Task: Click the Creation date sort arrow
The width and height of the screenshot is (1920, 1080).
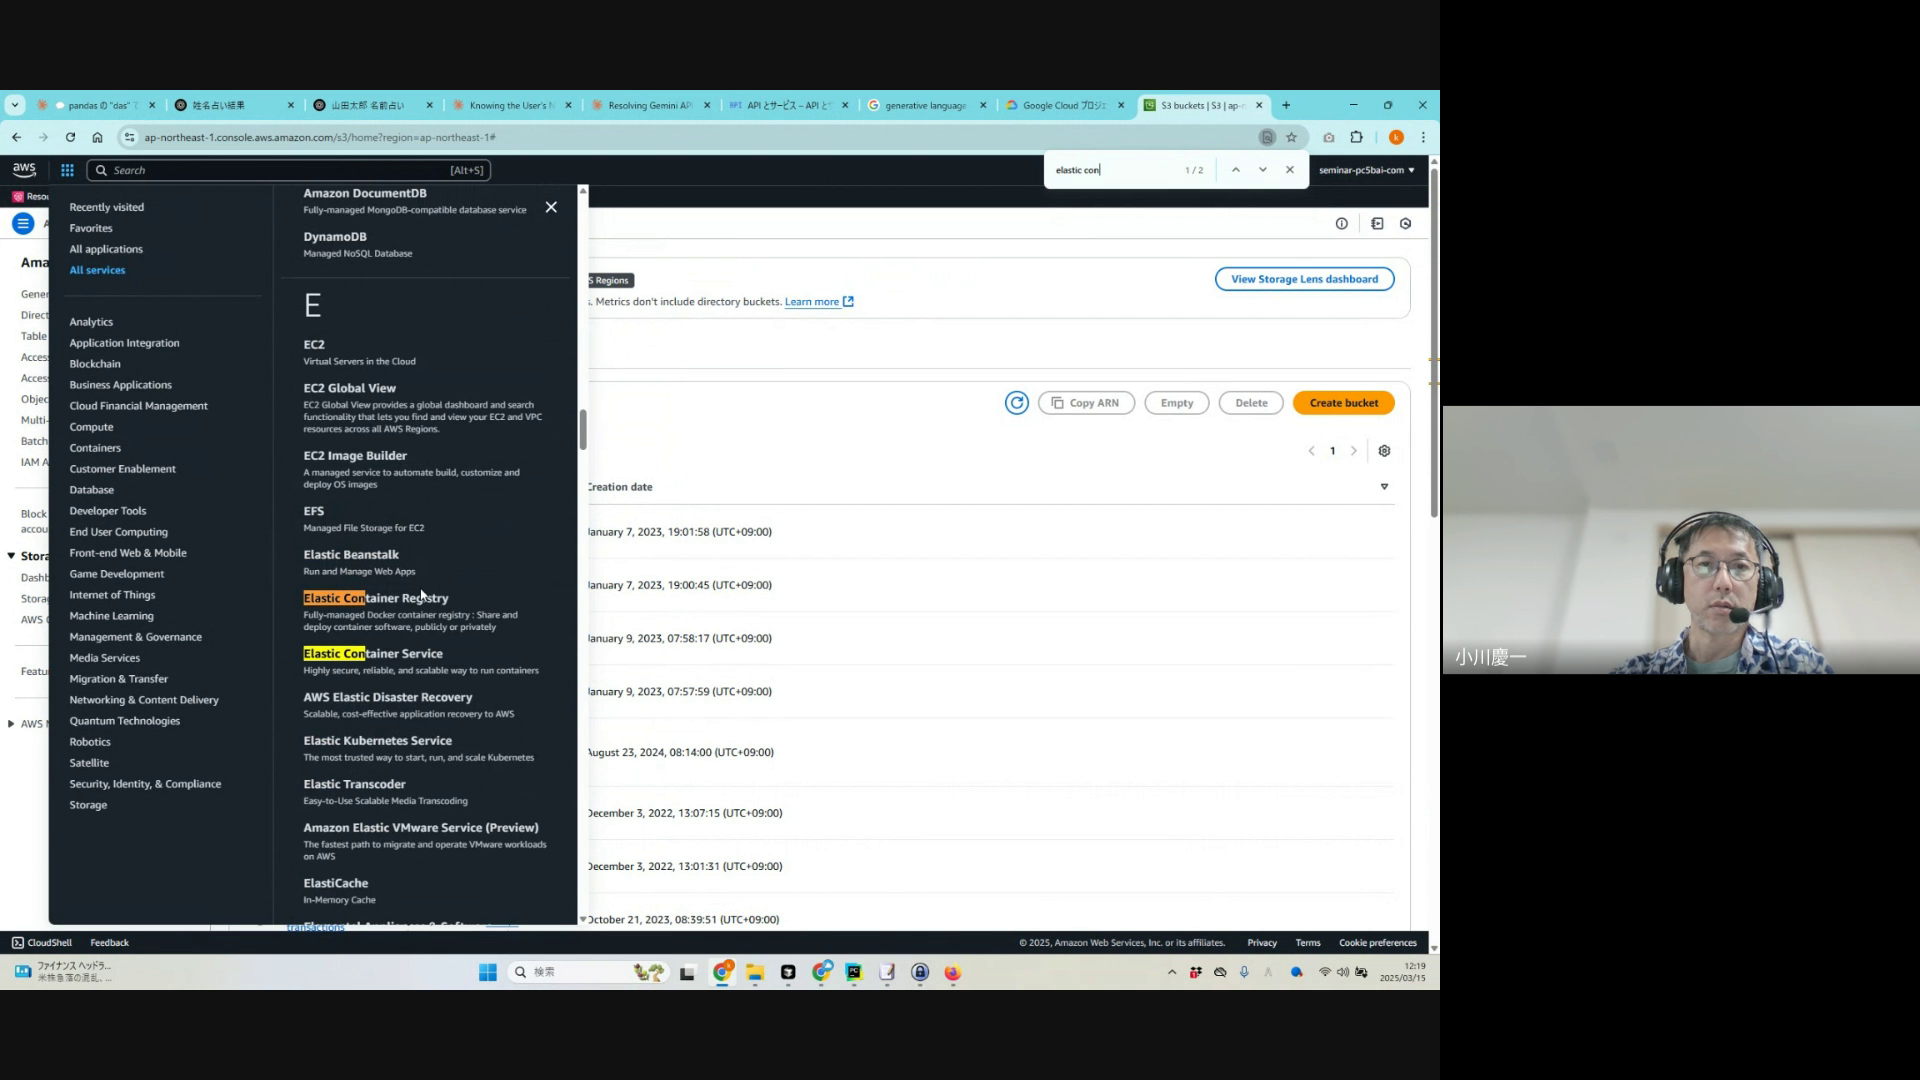Action: (x=1384, y=487)
